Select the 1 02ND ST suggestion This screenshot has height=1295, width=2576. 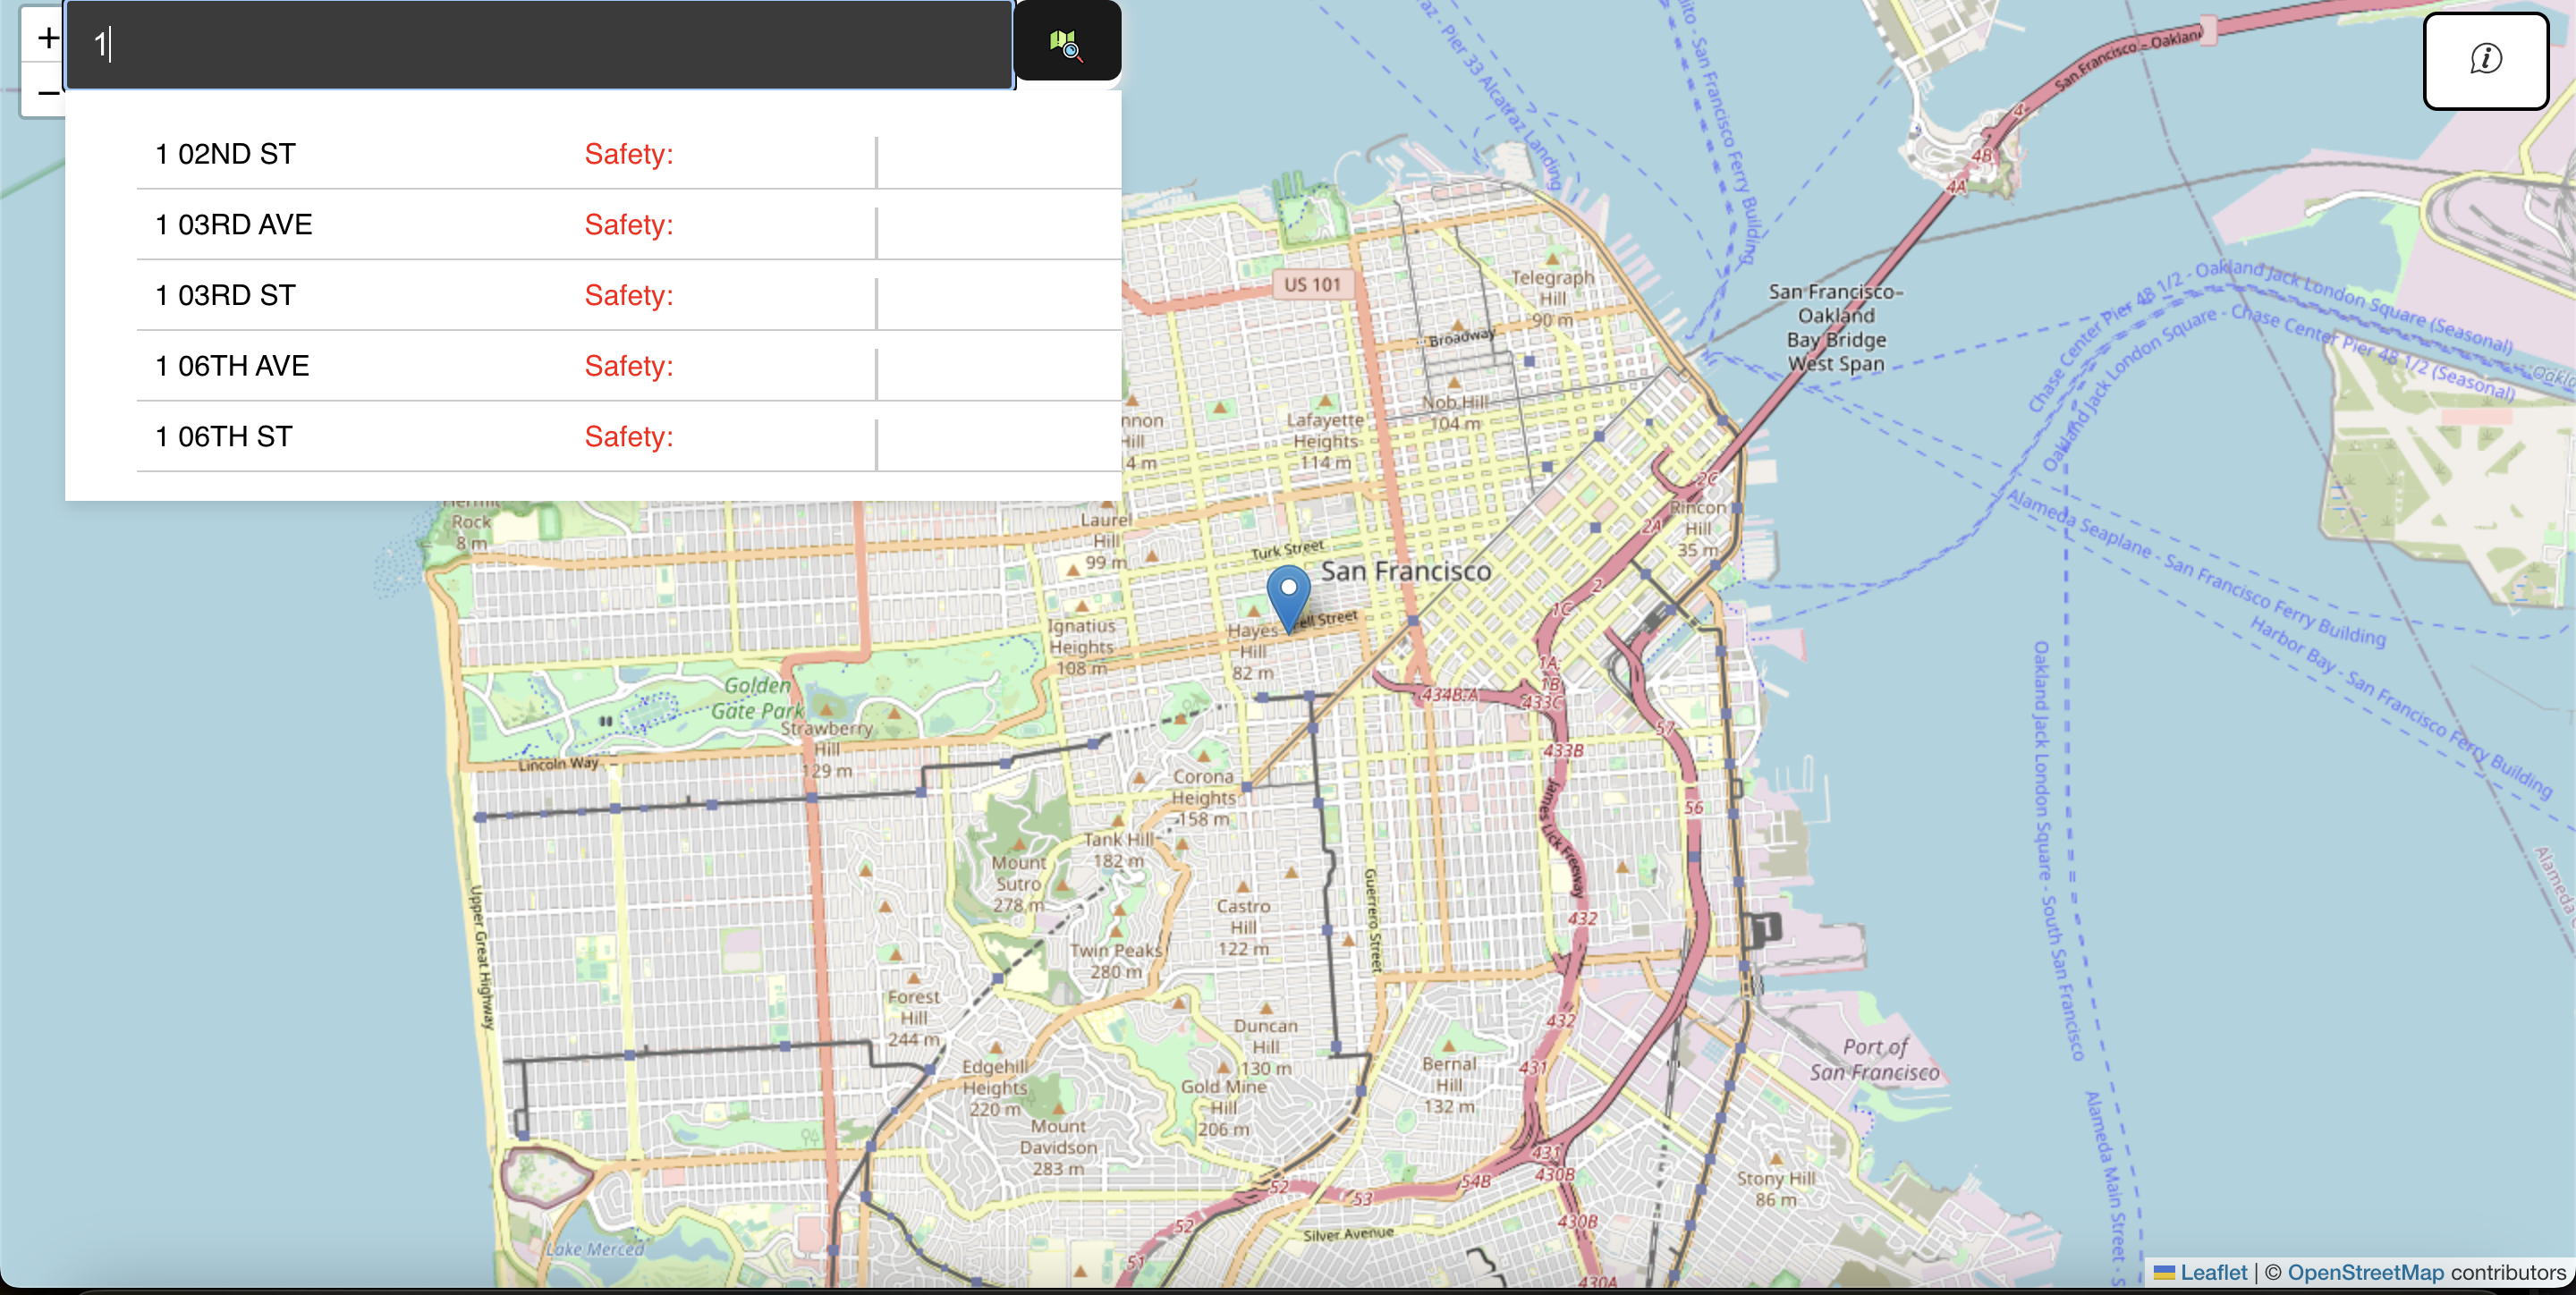click(226, 154)
